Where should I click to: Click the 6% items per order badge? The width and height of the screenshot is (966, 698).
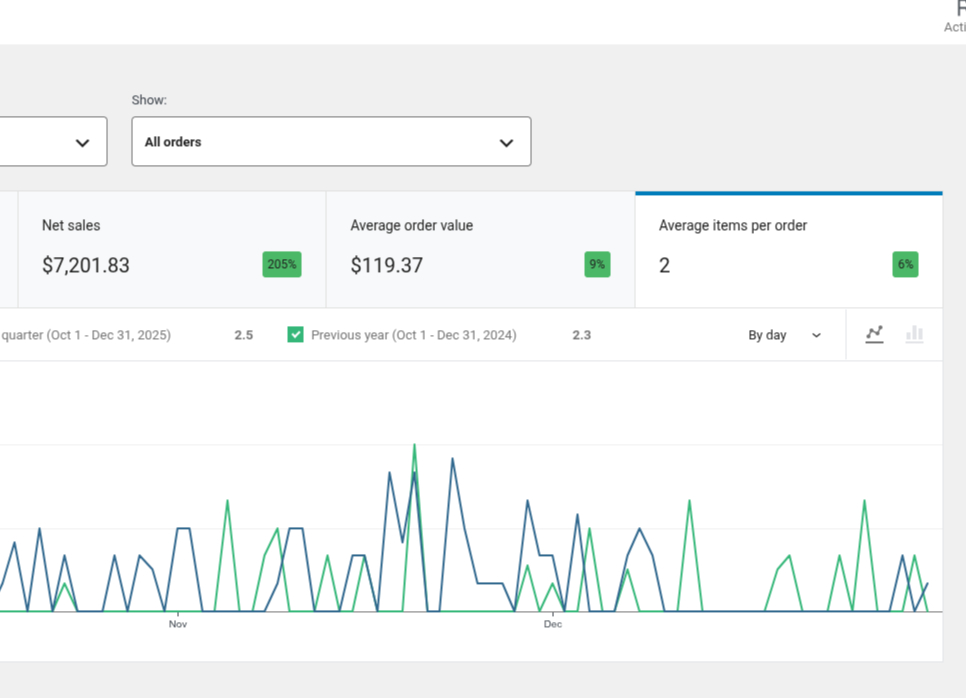point(905,264)
